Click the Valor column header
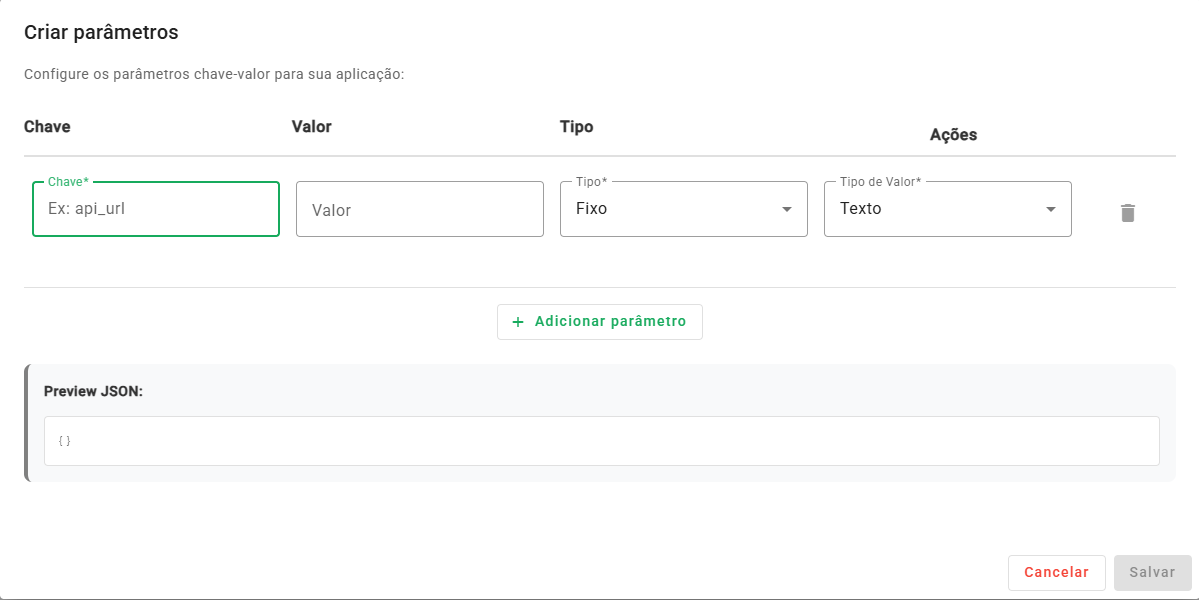Viewport: 1199px width, 600px height. click(311, 127)
